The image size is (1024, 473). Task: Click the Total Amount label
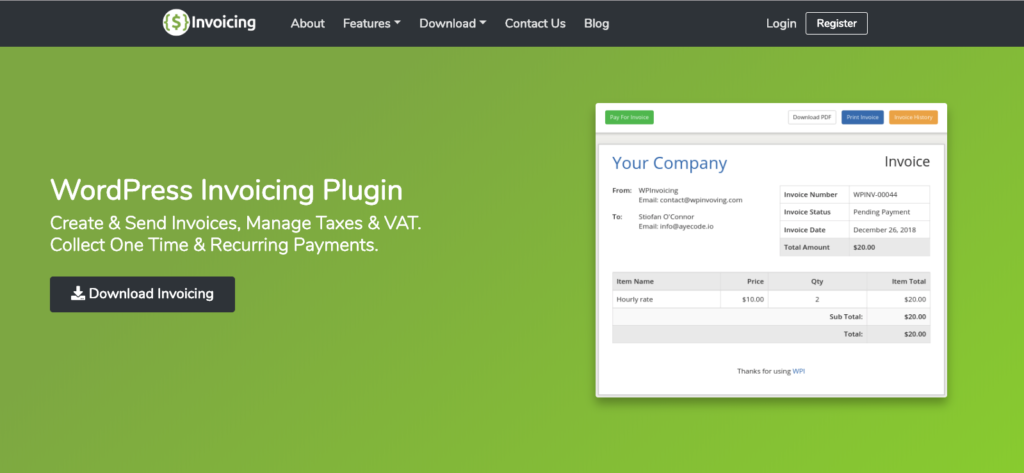(x=807, y=248)
